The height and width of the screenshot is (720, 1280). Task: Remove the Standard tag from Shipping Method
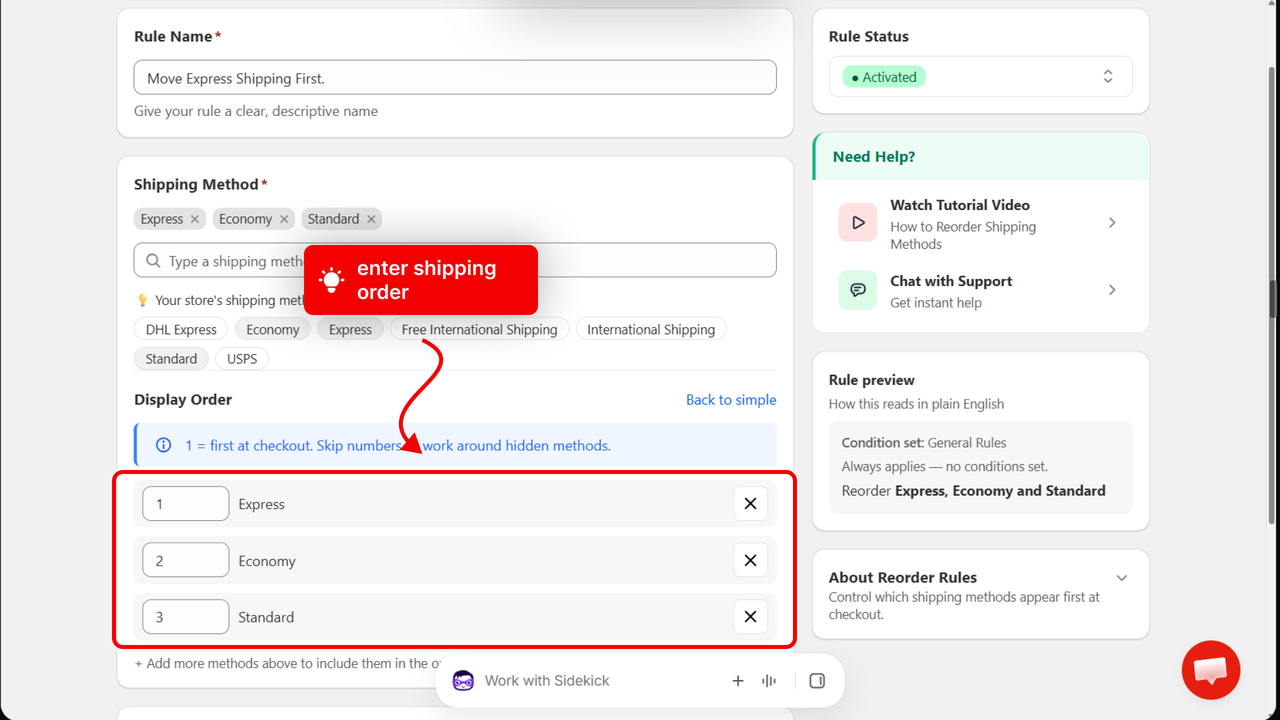(x=371, y=219)
